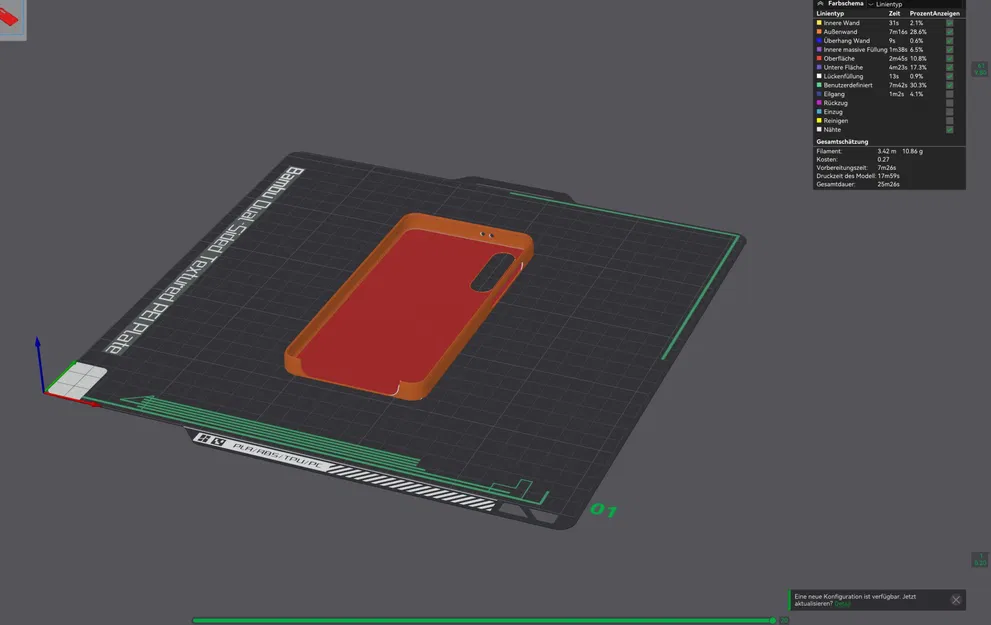Open the Detail link in update notification
Image resolution: width=991 pixels, height=625 pixels.
click(x=842, y=604)
